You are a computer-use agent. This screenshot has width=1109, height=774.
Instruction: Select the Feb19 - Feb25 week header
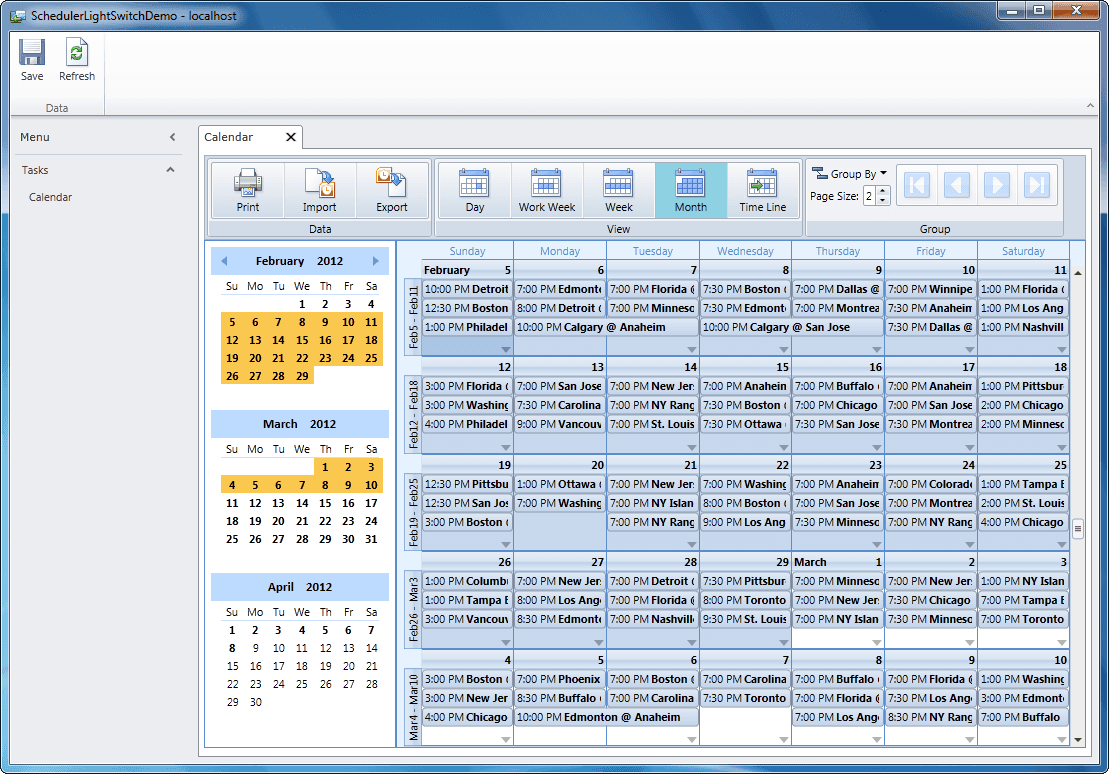click(x=413, y=512)
